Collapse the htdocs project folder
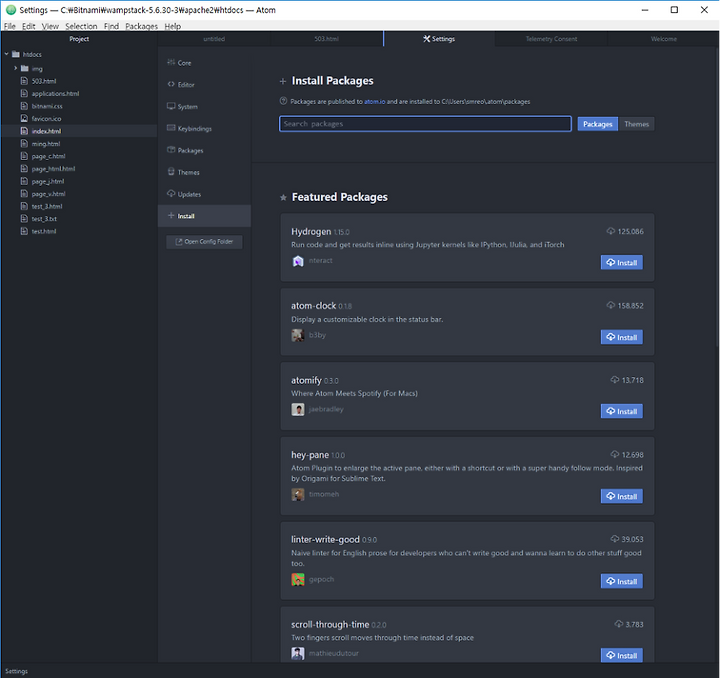Image resolution: width=720 pixels, height=678 pixels. point(7,54)
